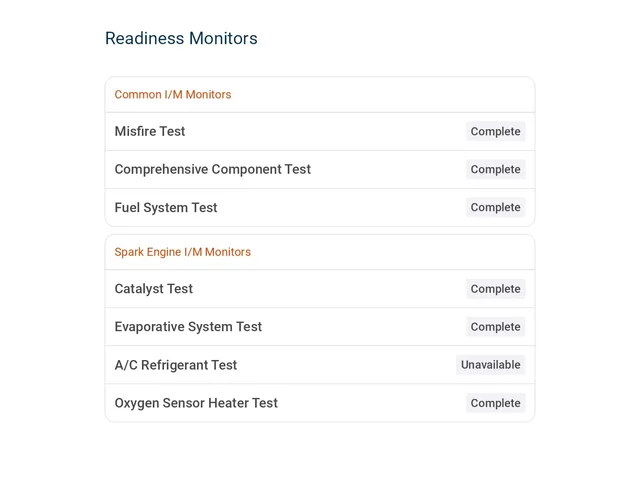The height and width of the screenshot is (480, 640).
Task: Select the Comprehensive Component Test row
Action: [x=320, y=169]
